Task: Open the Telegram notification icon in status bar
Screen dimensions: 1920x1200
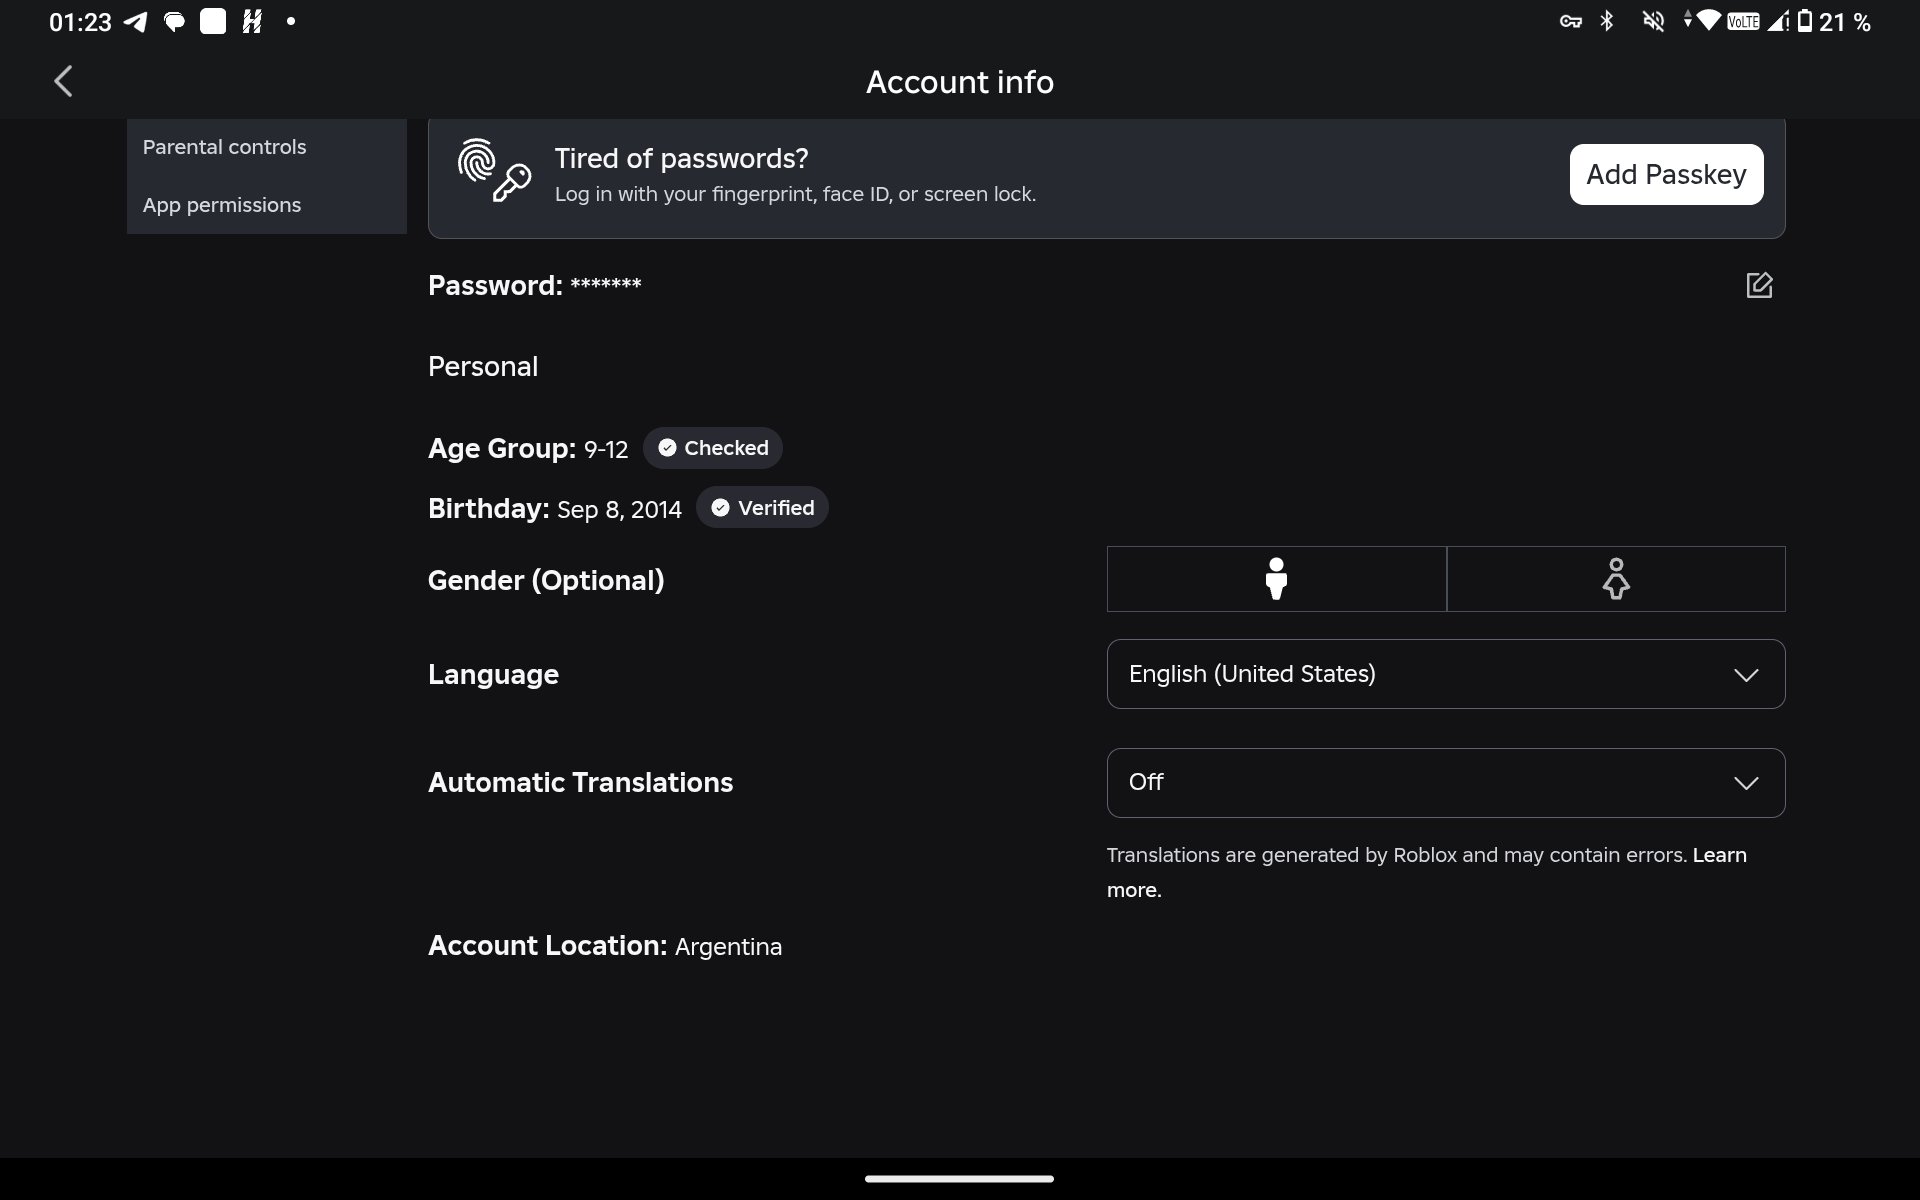Action: click(x=135, y=22)
